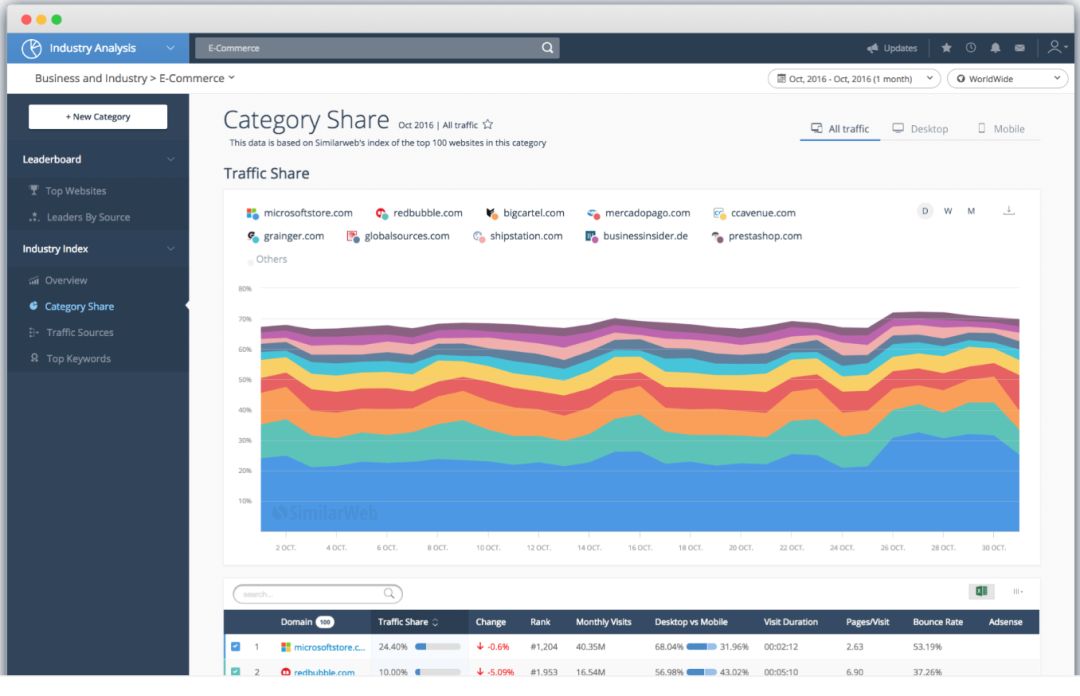
Task: Favorite Category Share with the star icon
Action: [488, 125]
